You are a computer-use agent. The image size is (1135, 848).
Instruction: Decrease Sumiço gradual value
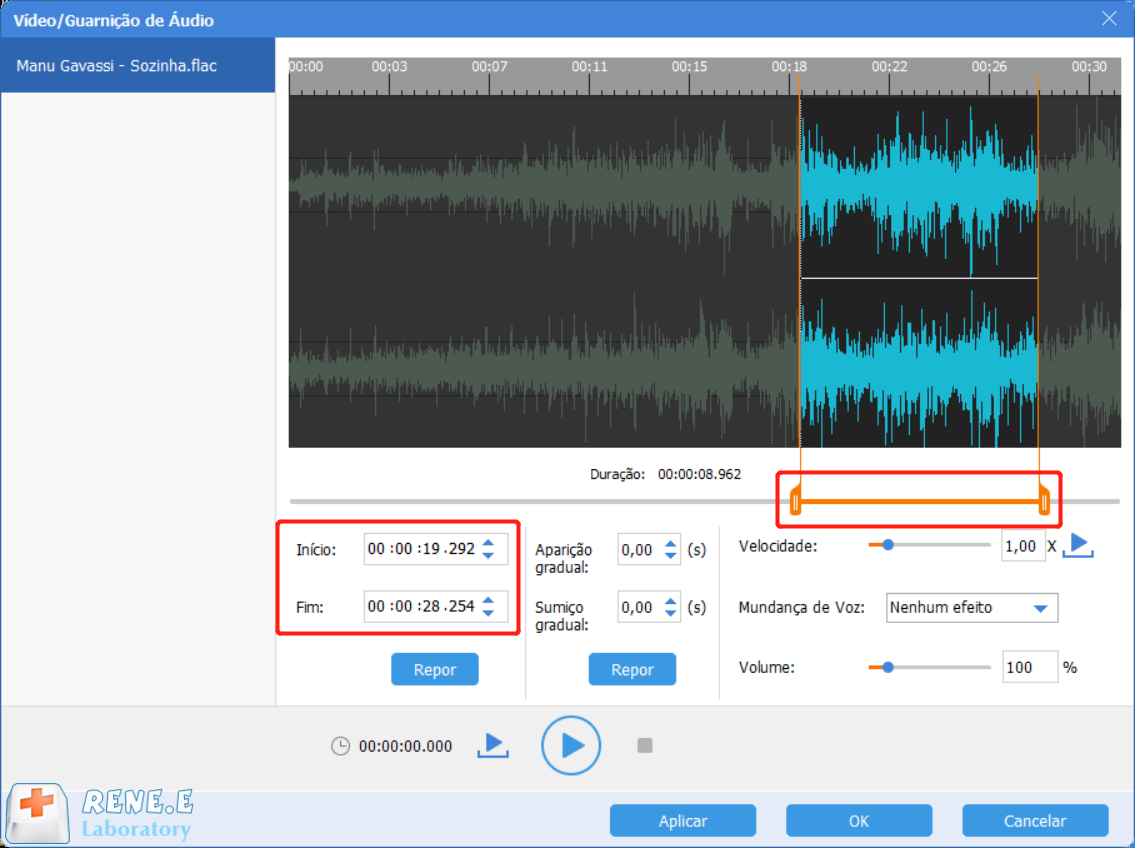point(670,613)
